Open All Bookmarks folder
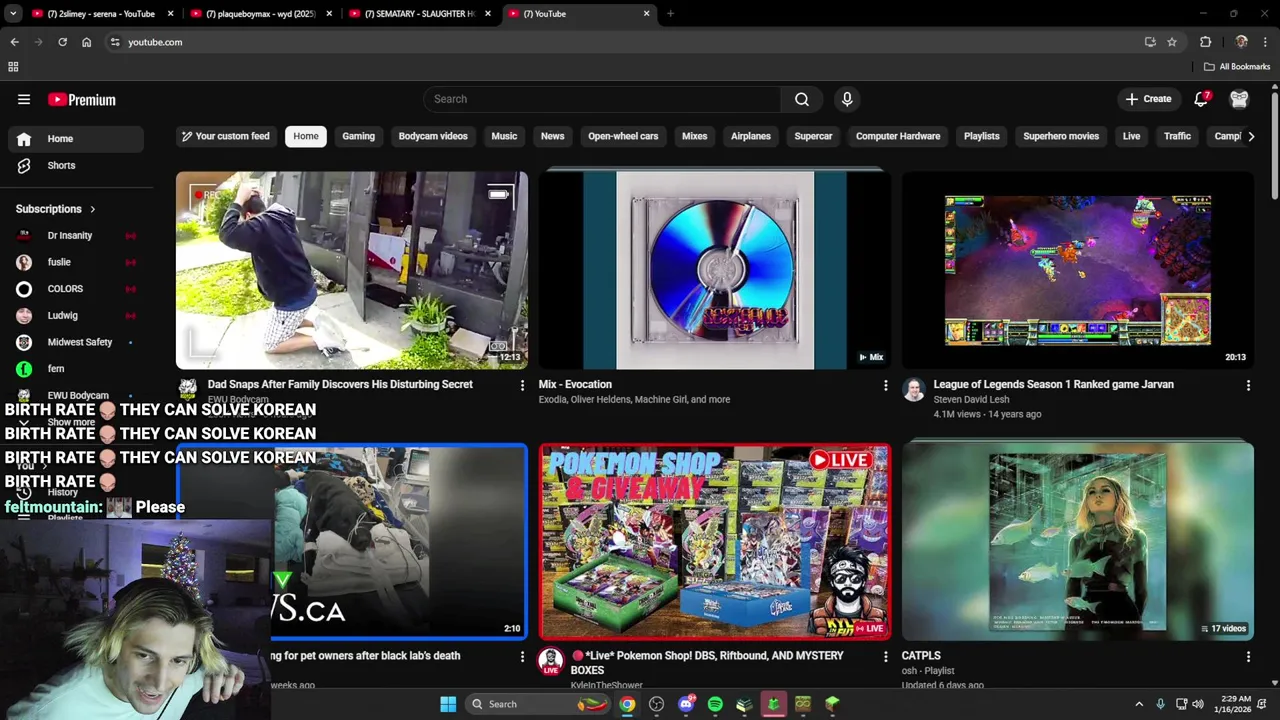Viewport: 1280px width, 720px height. (1237, 67)
